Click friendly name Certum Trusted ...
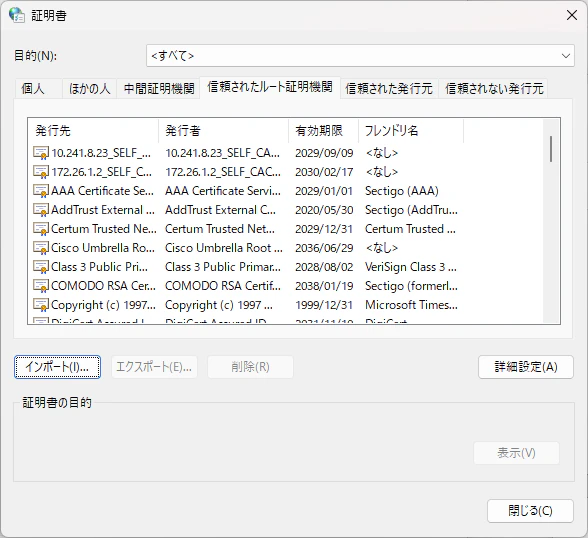 coord(410,229)
